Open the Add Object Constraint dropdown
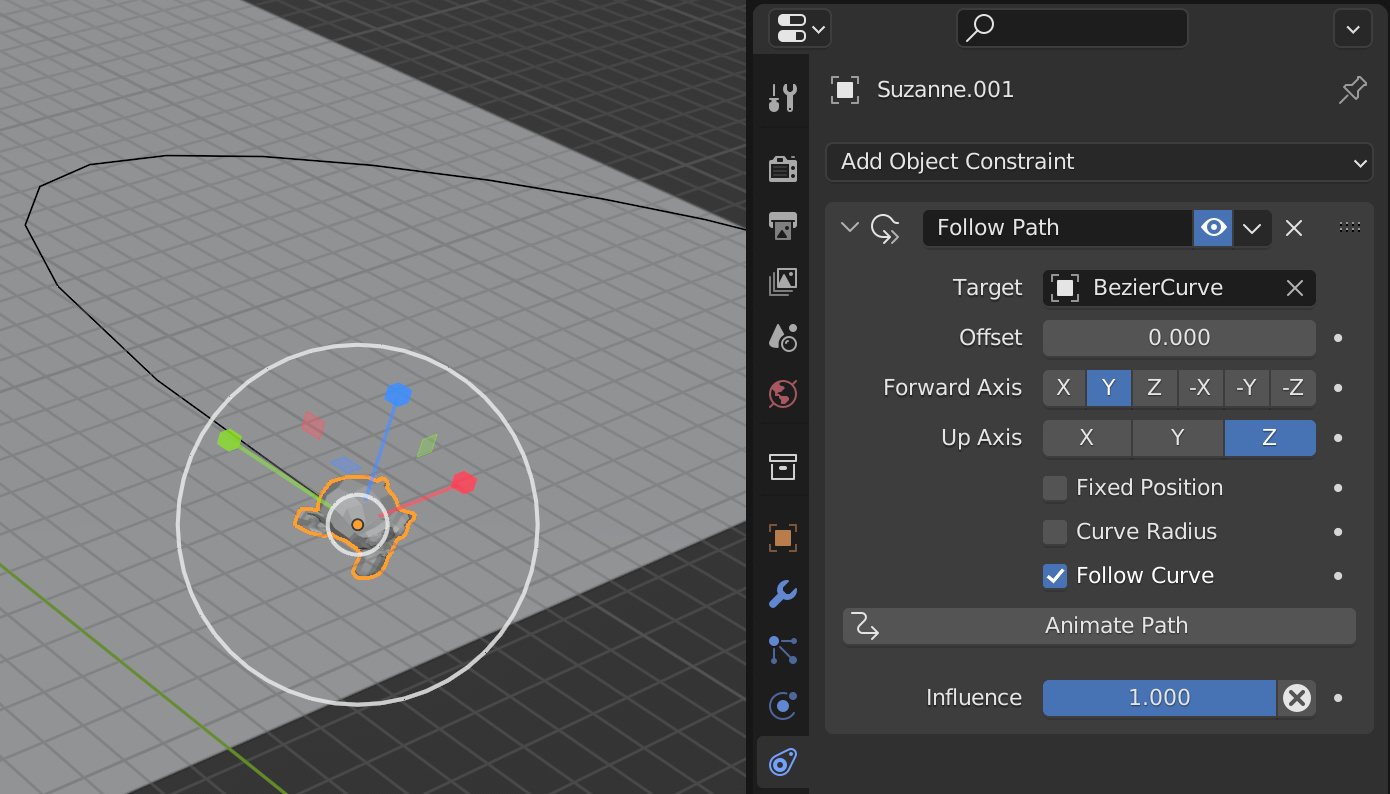Viewport: 1390px width, 794px height. click(1099, 162)
